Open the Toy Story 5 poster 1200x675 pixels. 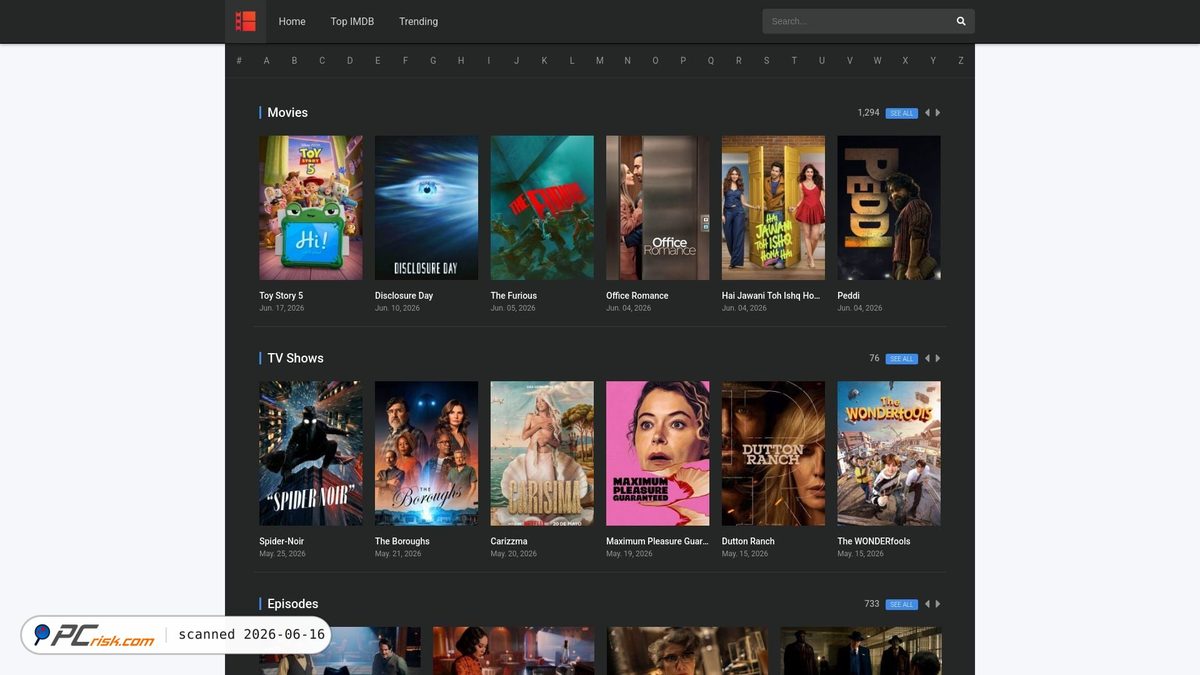pos(311,208)
